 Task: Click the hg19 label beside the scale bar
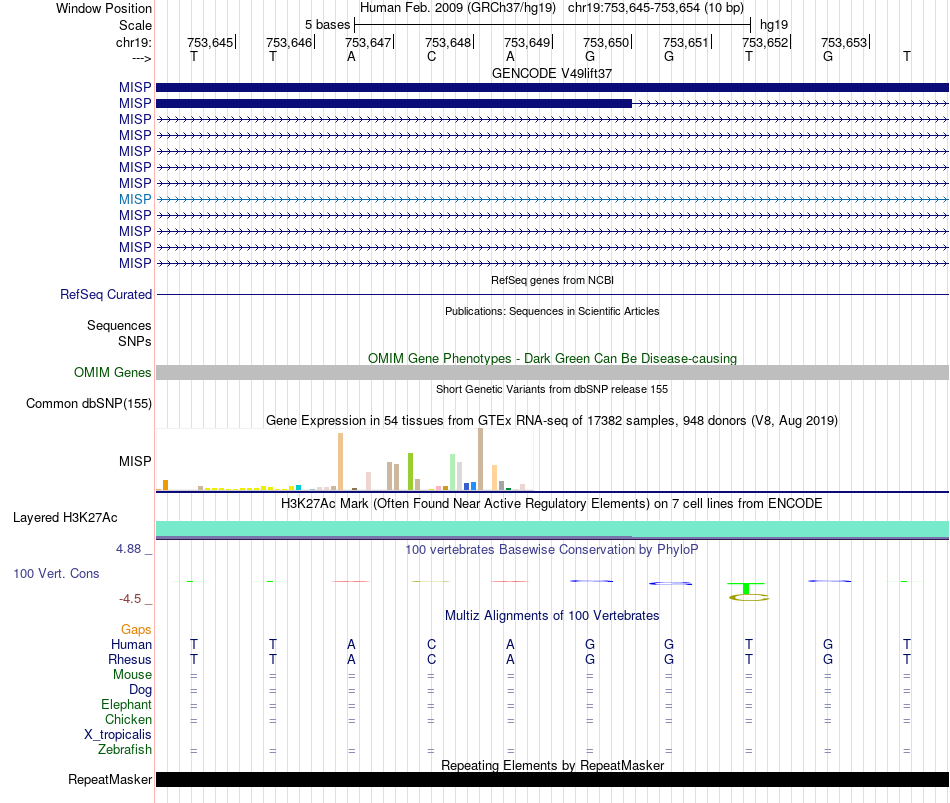(774, 25)
